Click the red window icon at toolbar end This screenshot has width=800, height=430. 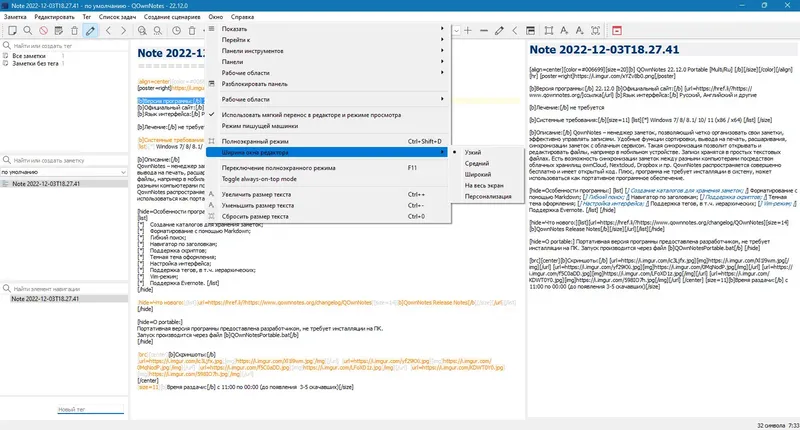617,31
